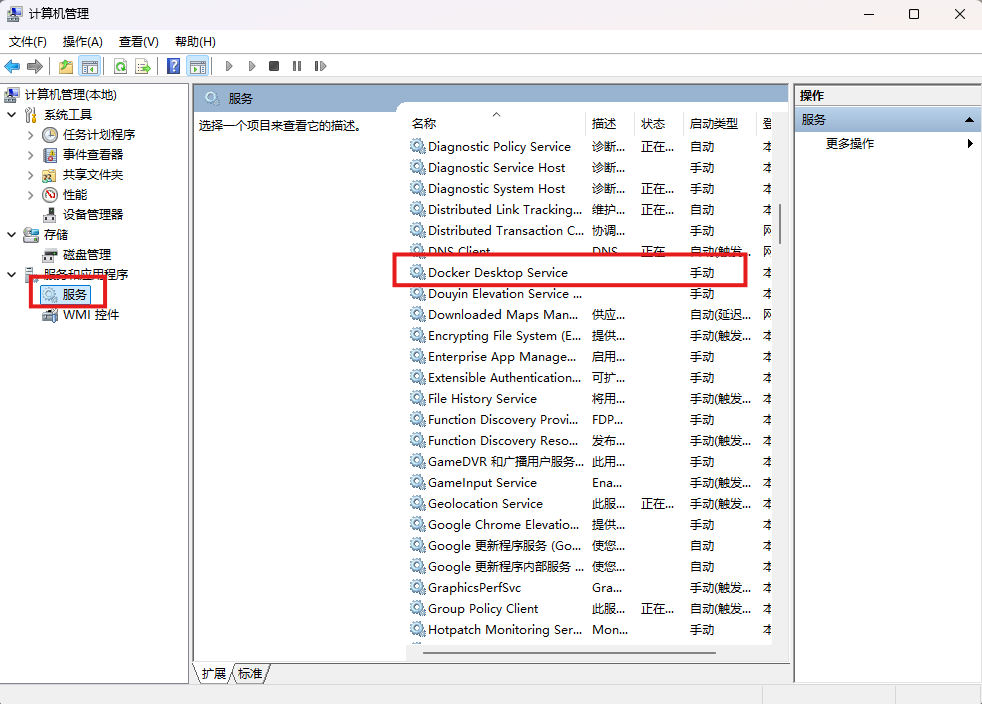
Task: Expand the 事件查看器 tree node
Action: click(31, 155)
